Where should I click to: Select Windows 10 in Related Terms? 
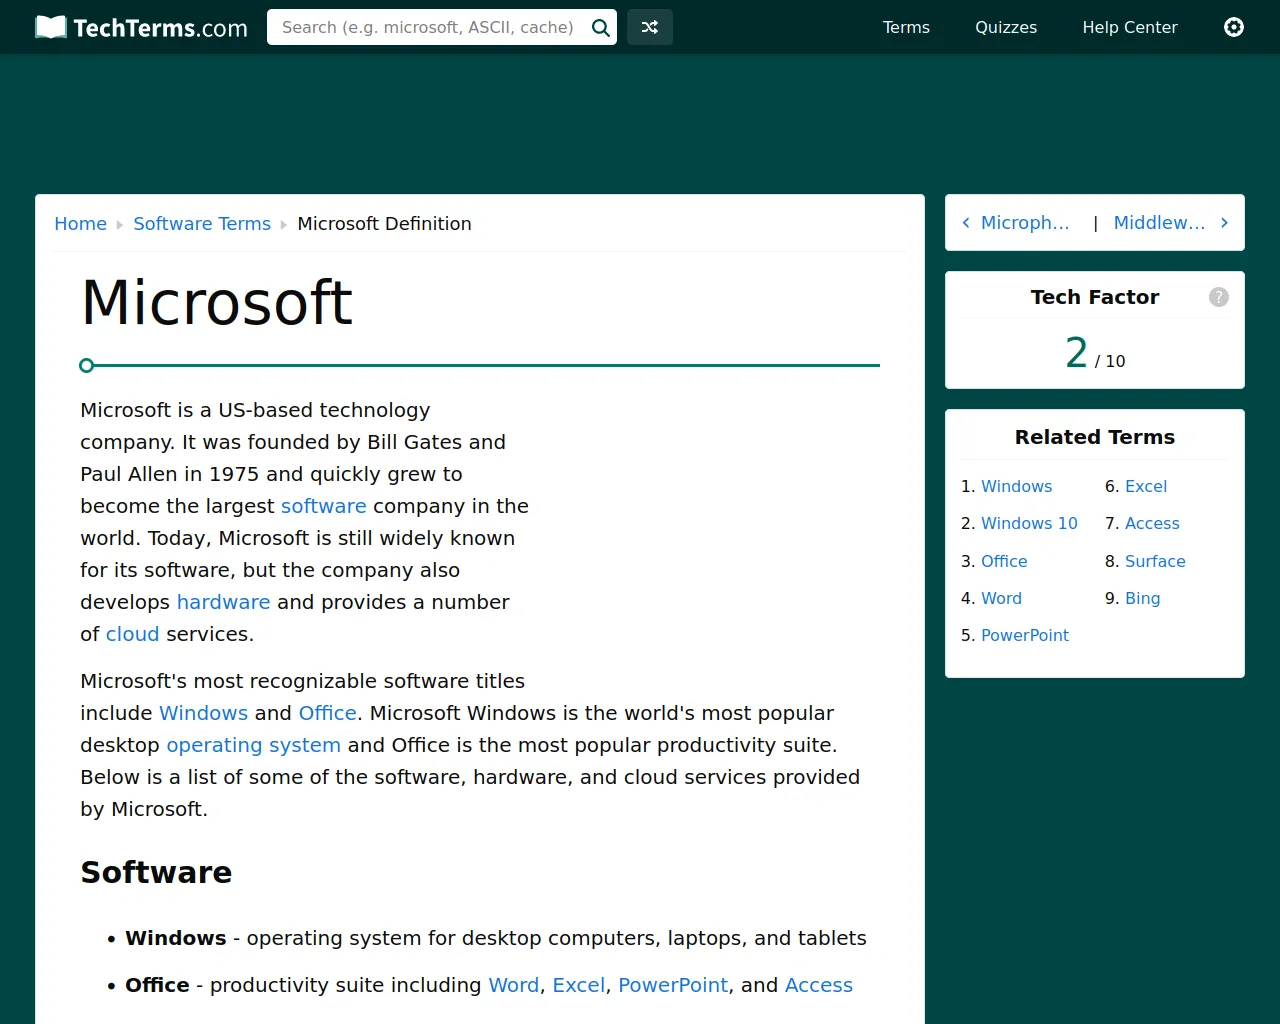pos(1029,523)
